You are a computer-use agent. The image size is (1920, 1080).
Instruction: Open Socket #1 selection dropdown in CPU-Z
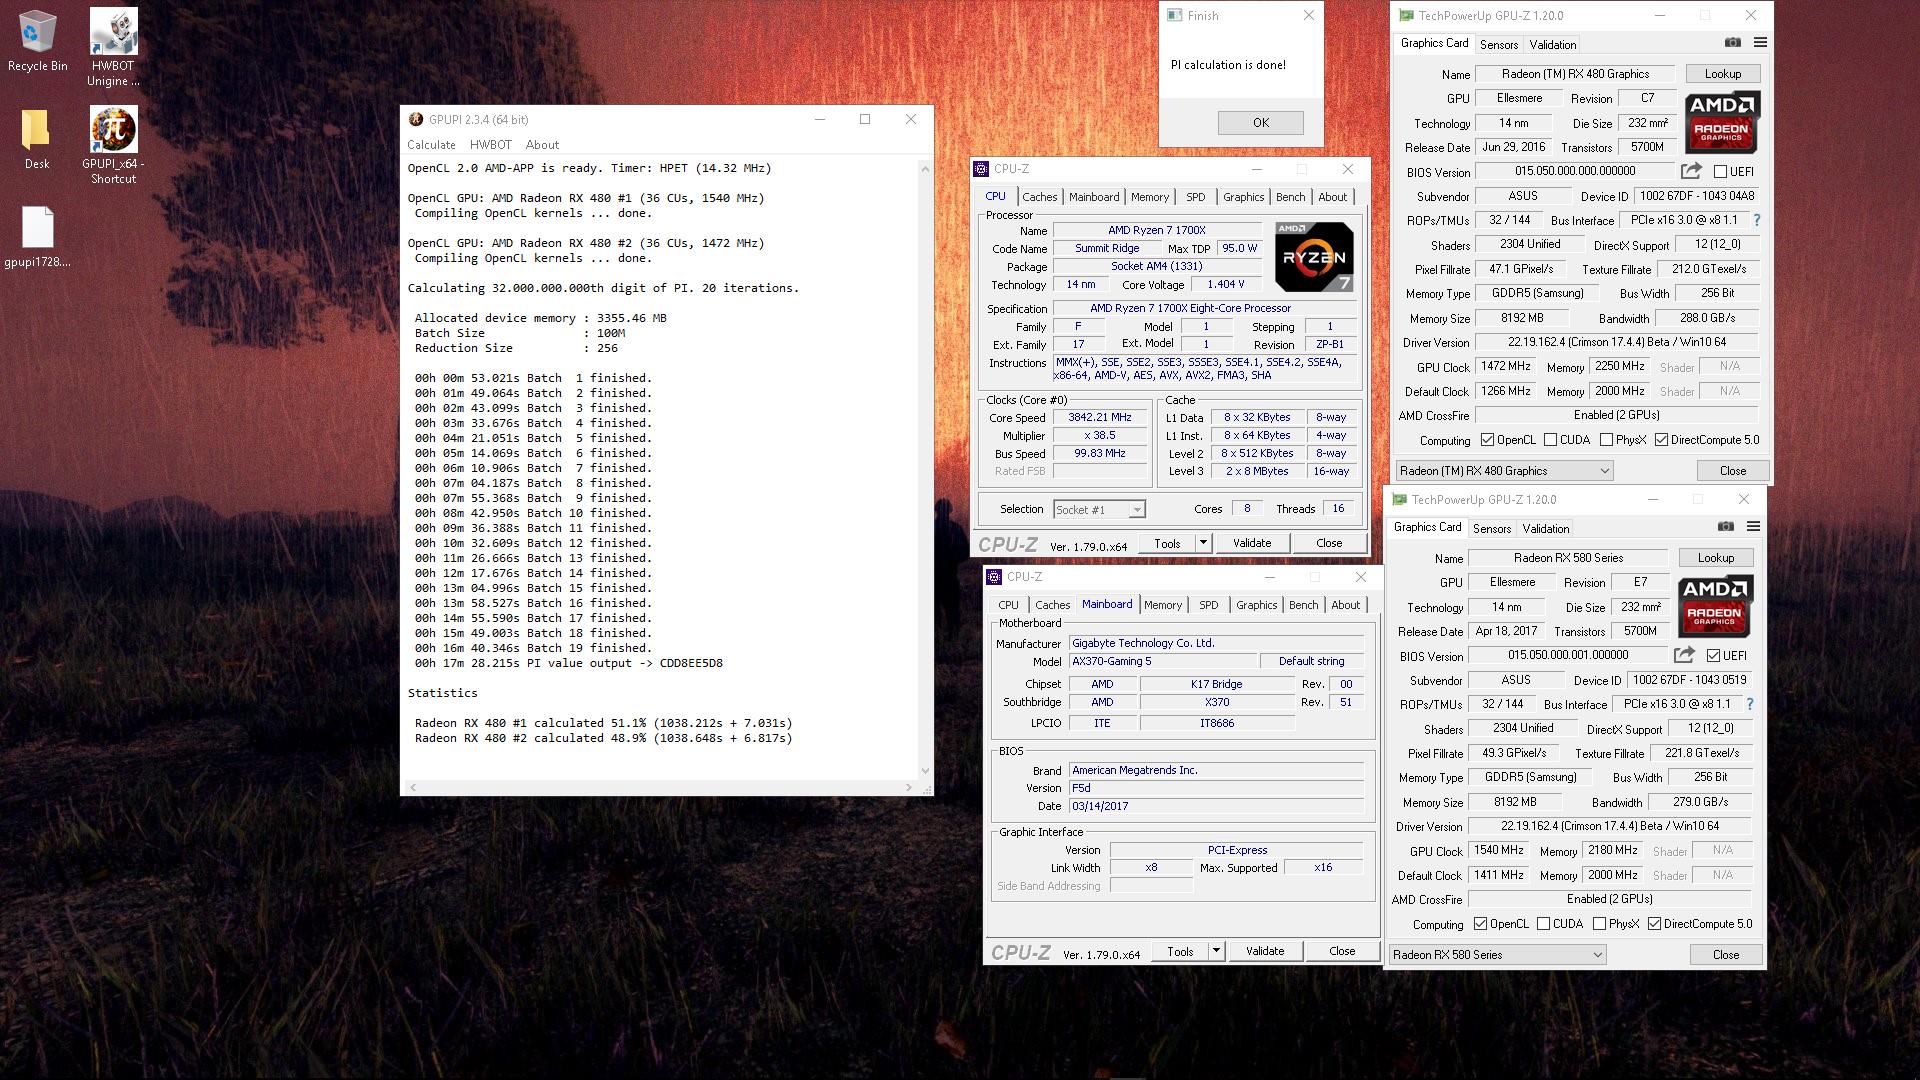click(1098, 510)
